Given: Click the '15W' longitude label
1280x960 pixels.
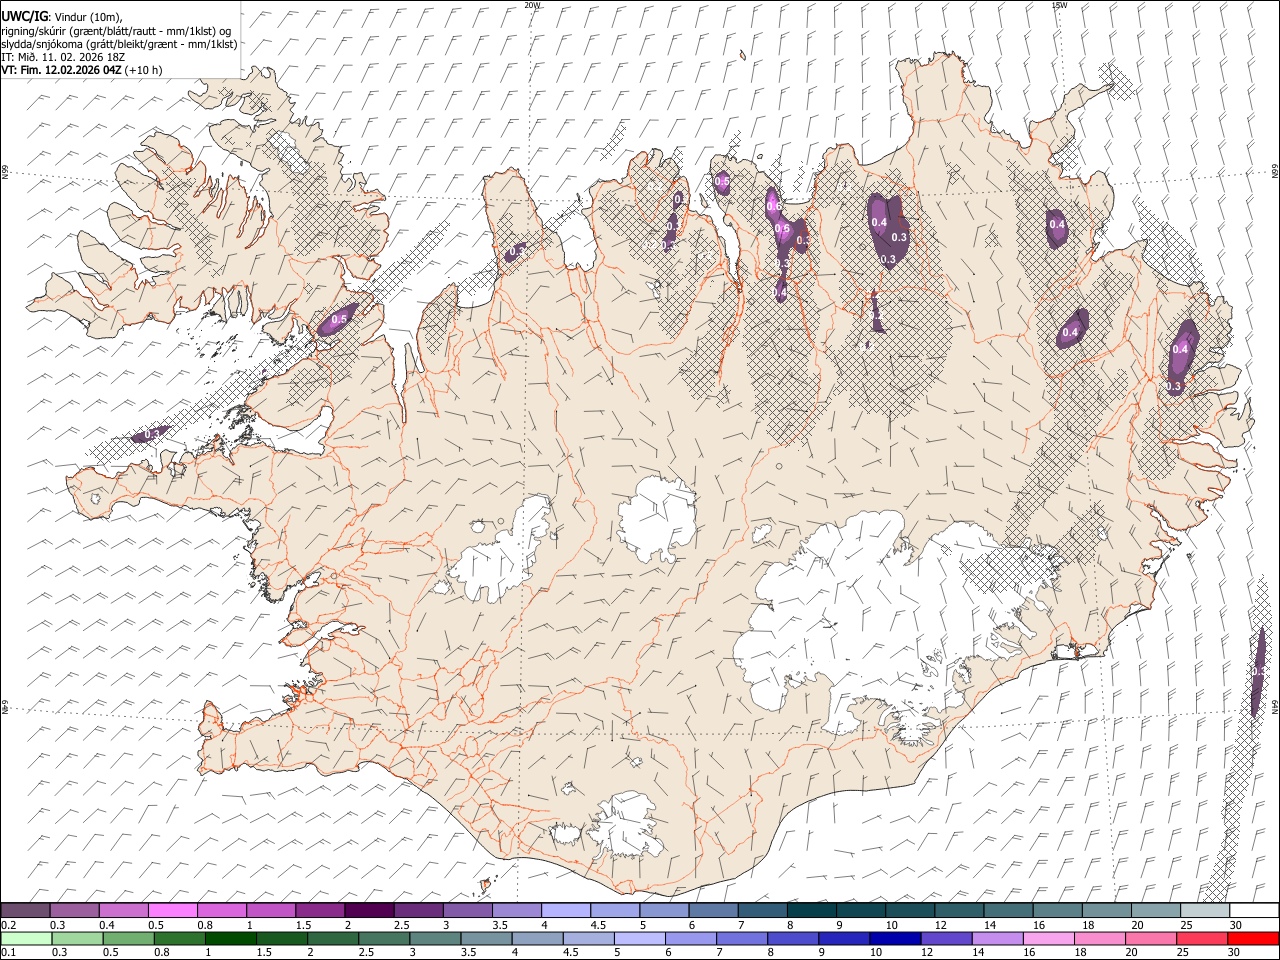Looking at the screenshot, I should tap(1059, 5).
